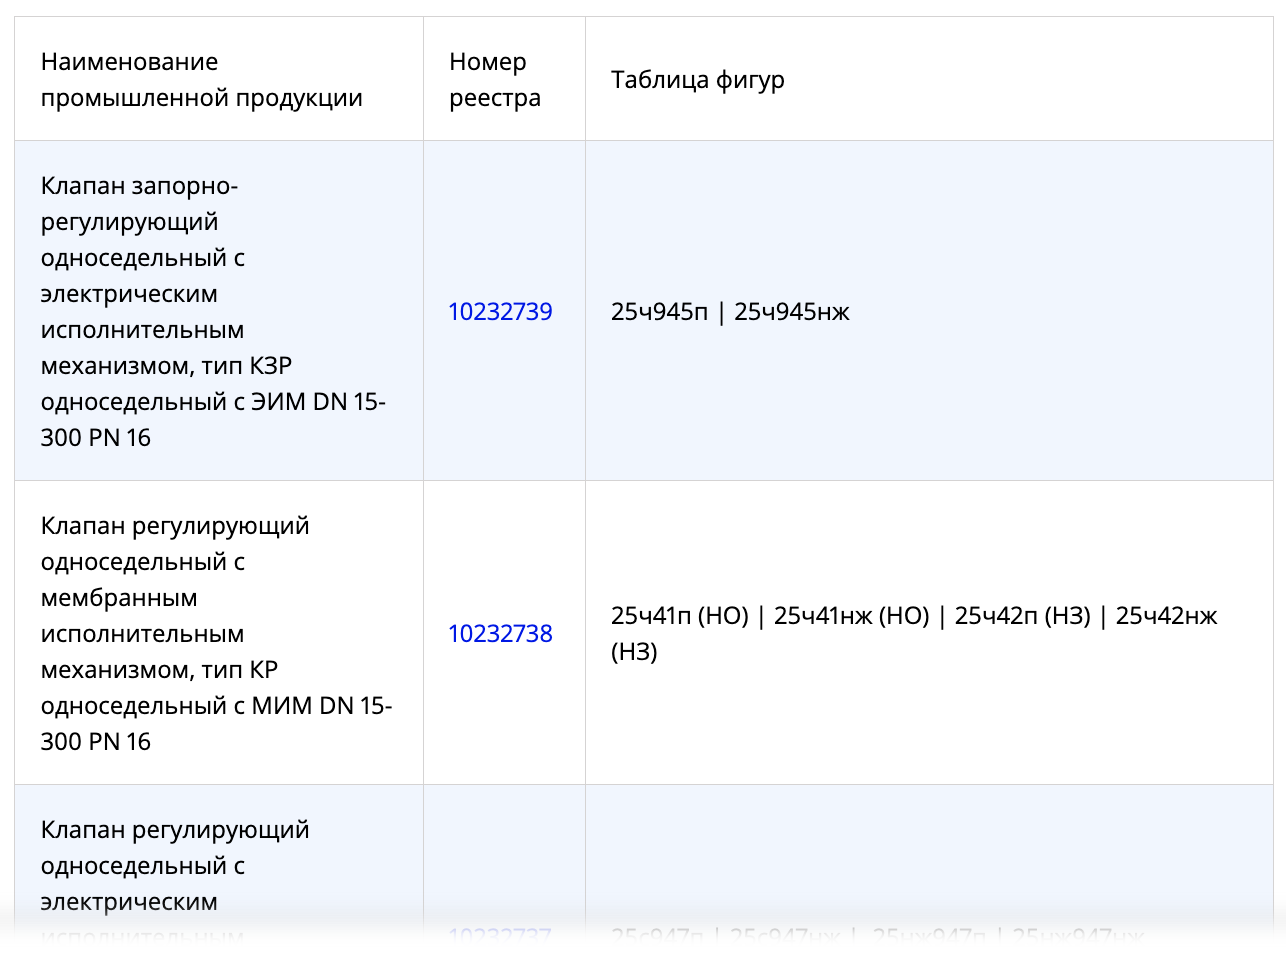Open registry number 10232739 link

(x=500, y=311)
